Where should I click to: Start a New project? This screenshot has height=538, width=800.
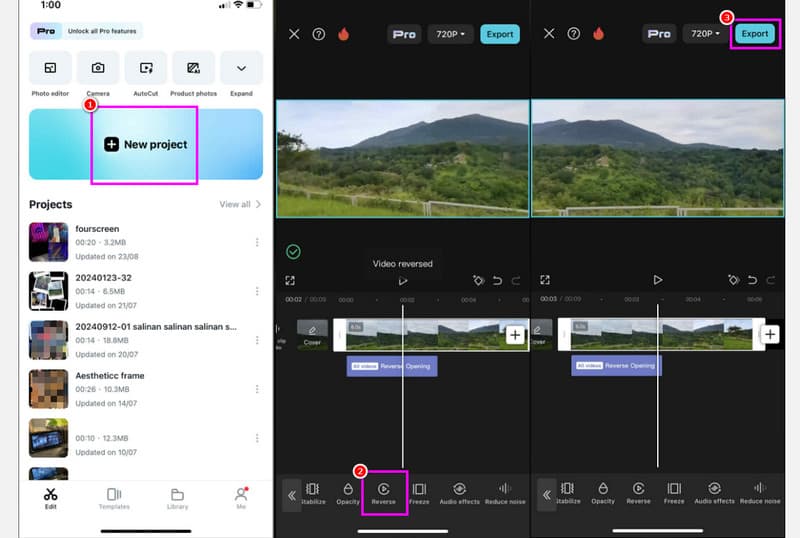[x=146, y=144]
